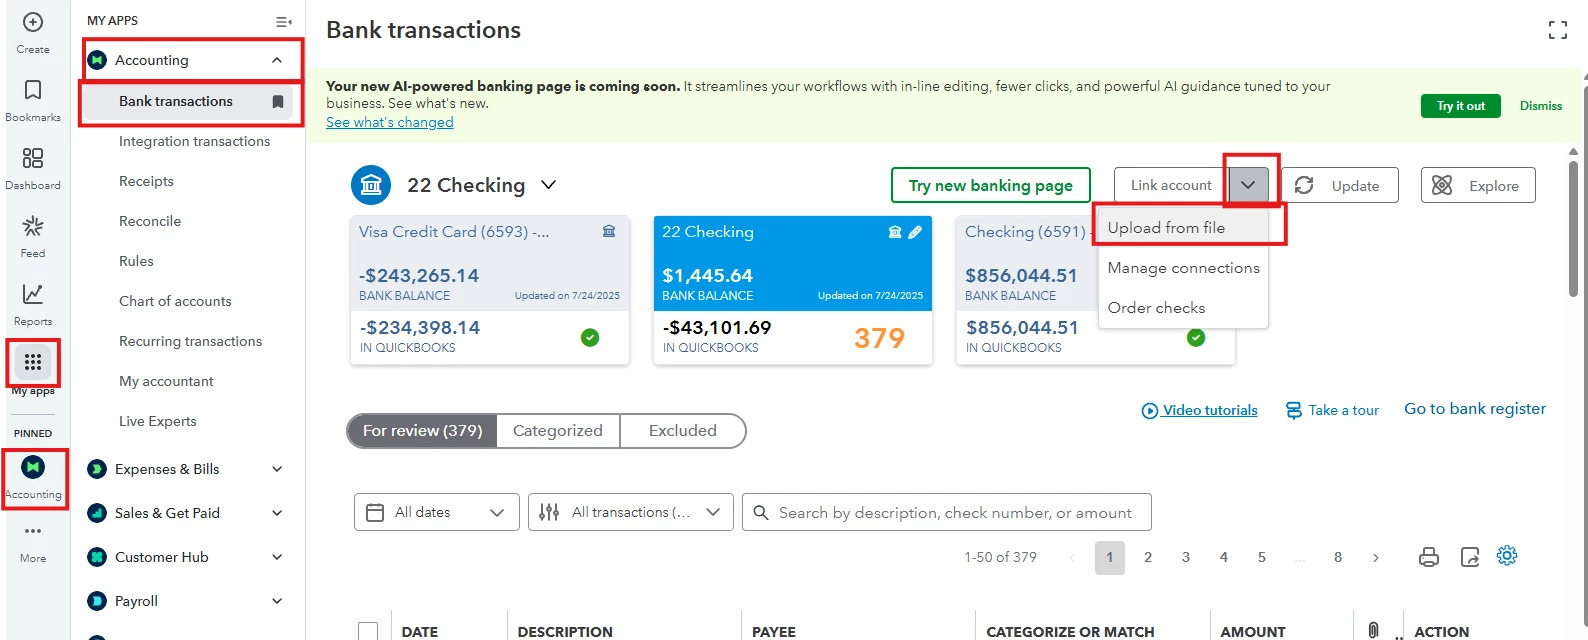This screenshot has width=1588, height=640.
Task: Expand Payroll section
Action: point(277,601)
